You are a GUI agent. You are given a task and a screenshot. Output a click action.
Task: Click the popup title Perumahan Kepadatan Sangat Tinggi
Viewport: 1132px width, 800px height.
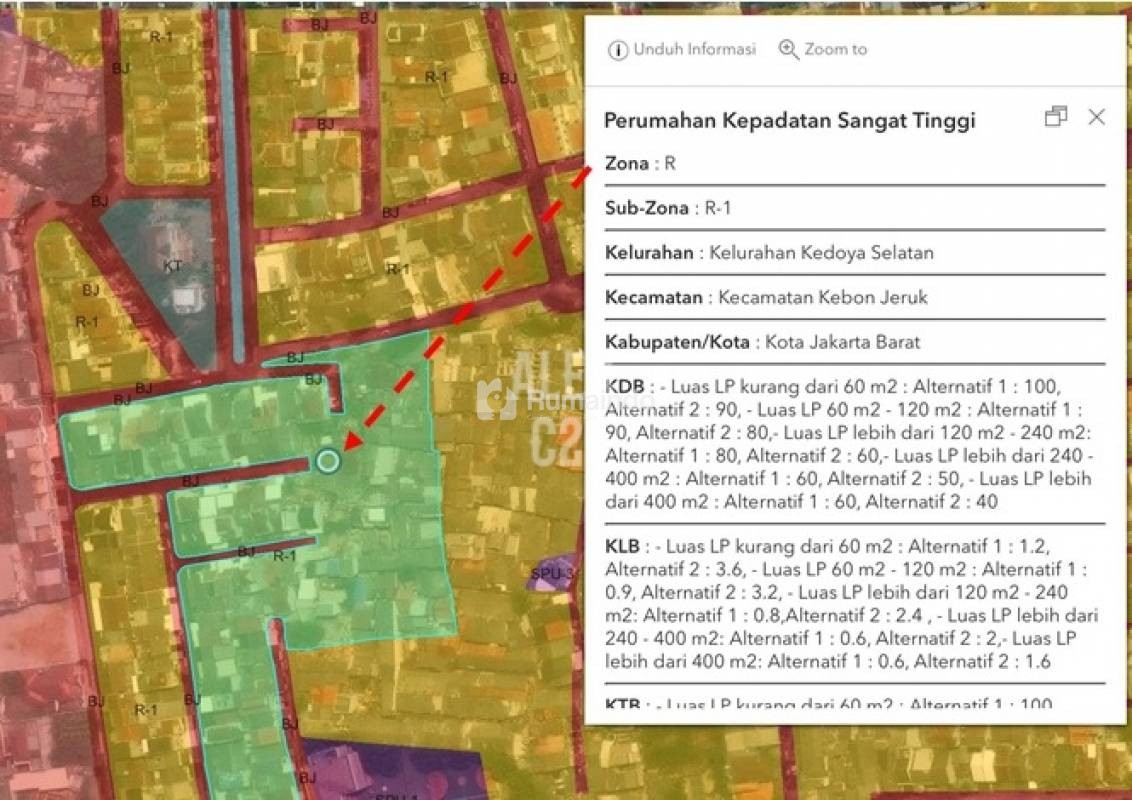pos(789,121)
